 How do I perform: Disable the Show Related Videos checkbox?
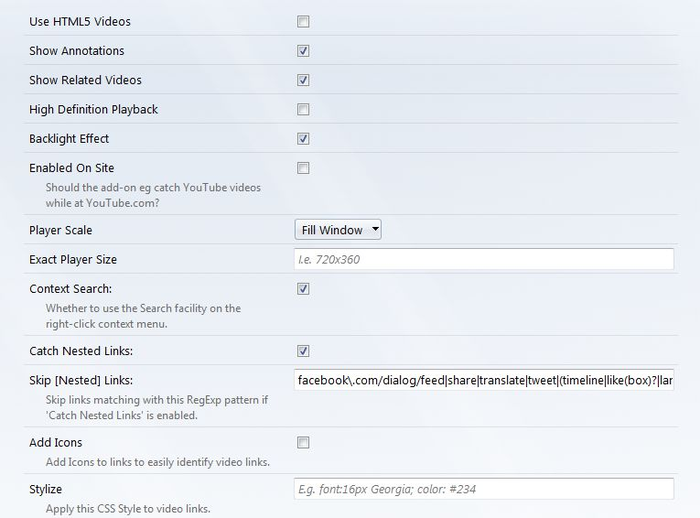click(x=303, y=80)
